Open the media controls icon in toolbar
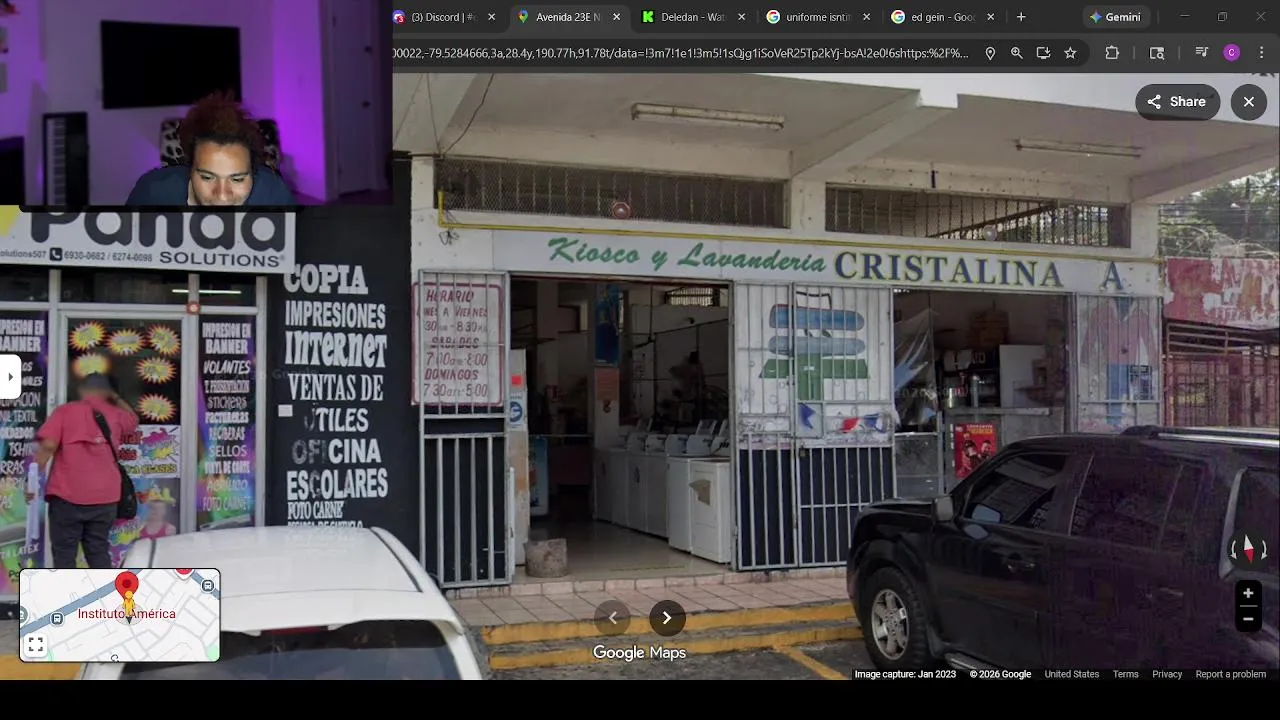This screenshot has height=720, width=1280. coord(1201,53)
